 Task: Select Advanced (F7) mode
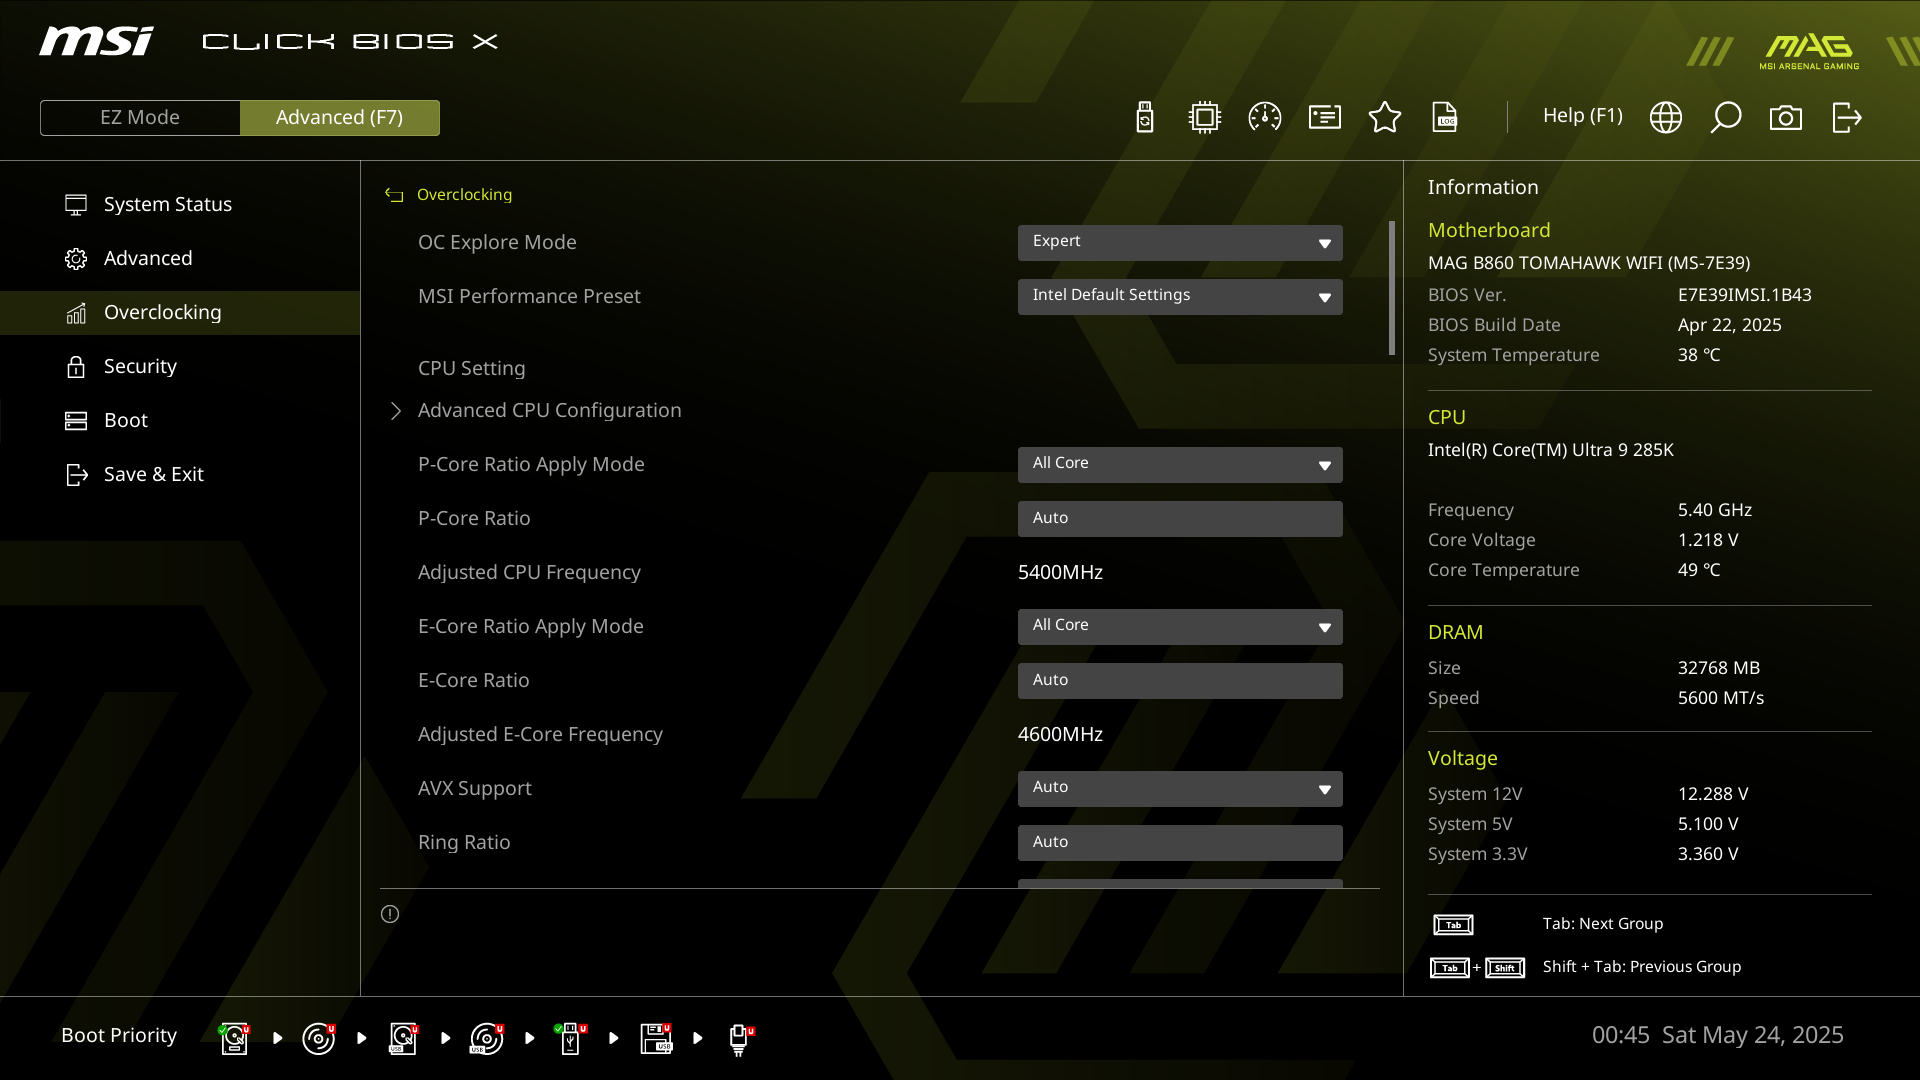click(339, 117)
